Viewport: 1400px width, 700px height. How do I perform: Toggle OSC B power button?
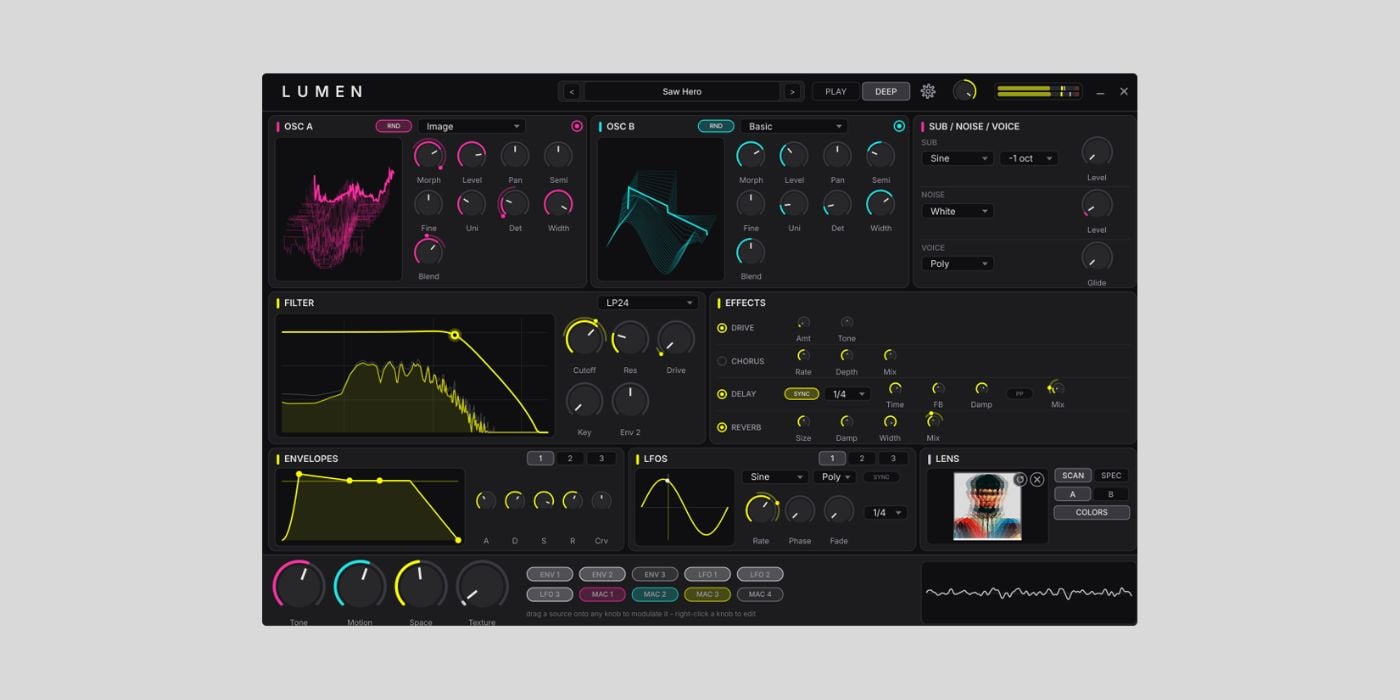point(899,126)
